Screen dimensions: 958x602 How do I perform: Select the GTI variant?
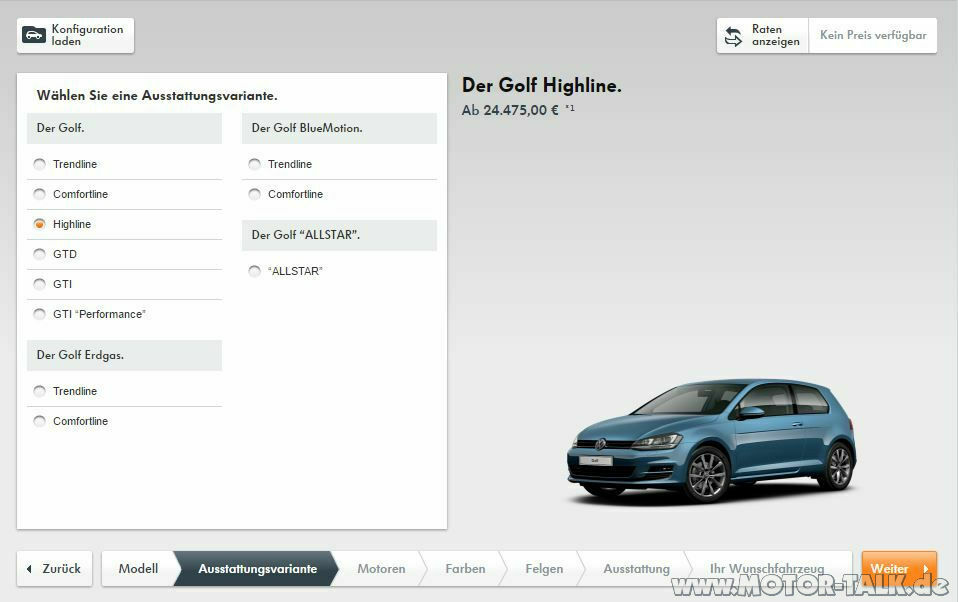[40, 284]
